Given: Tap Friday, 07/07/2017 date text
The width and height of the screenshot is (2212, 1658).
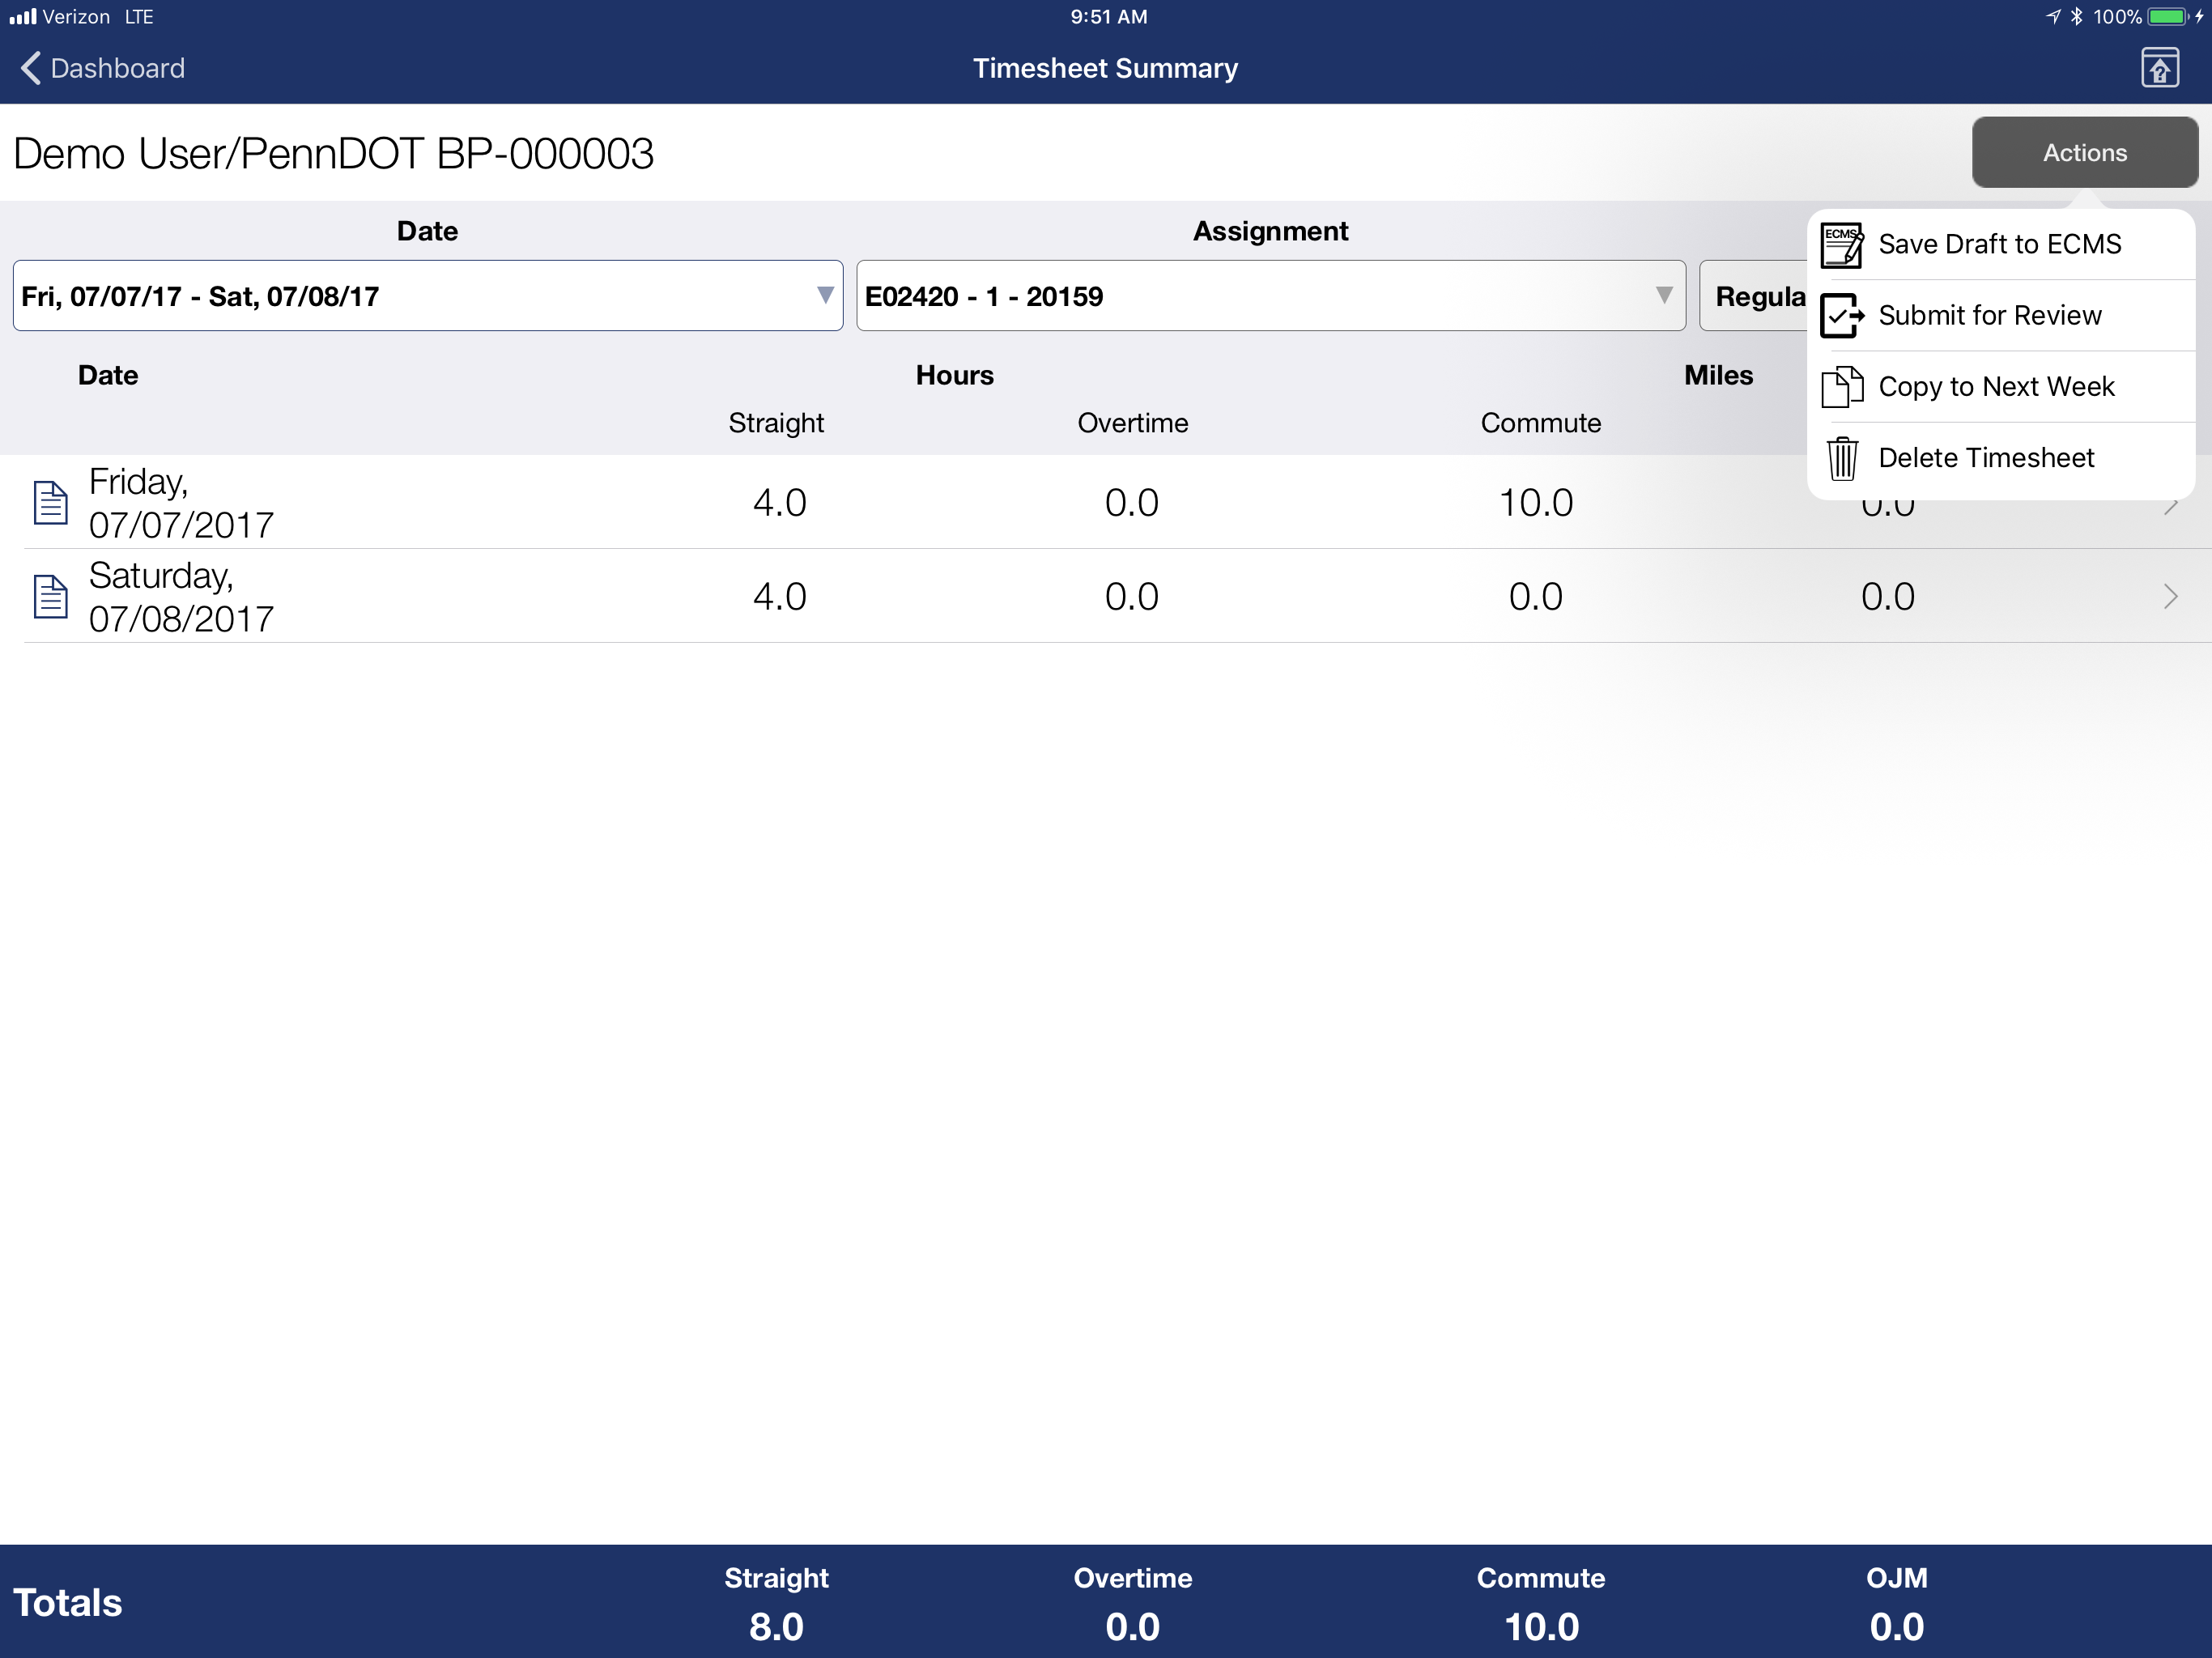Looking at the screenshot, I should (181, 503).
